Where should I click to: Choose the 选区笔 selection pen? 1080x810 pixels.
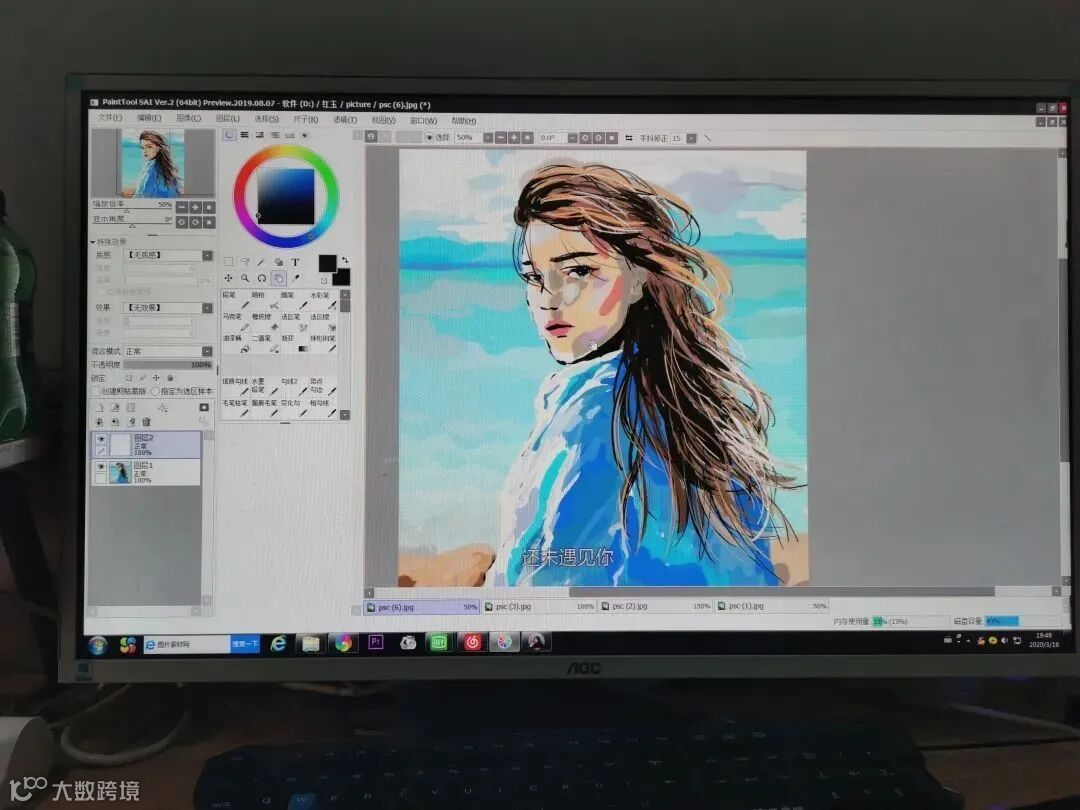tap(293, 322)
